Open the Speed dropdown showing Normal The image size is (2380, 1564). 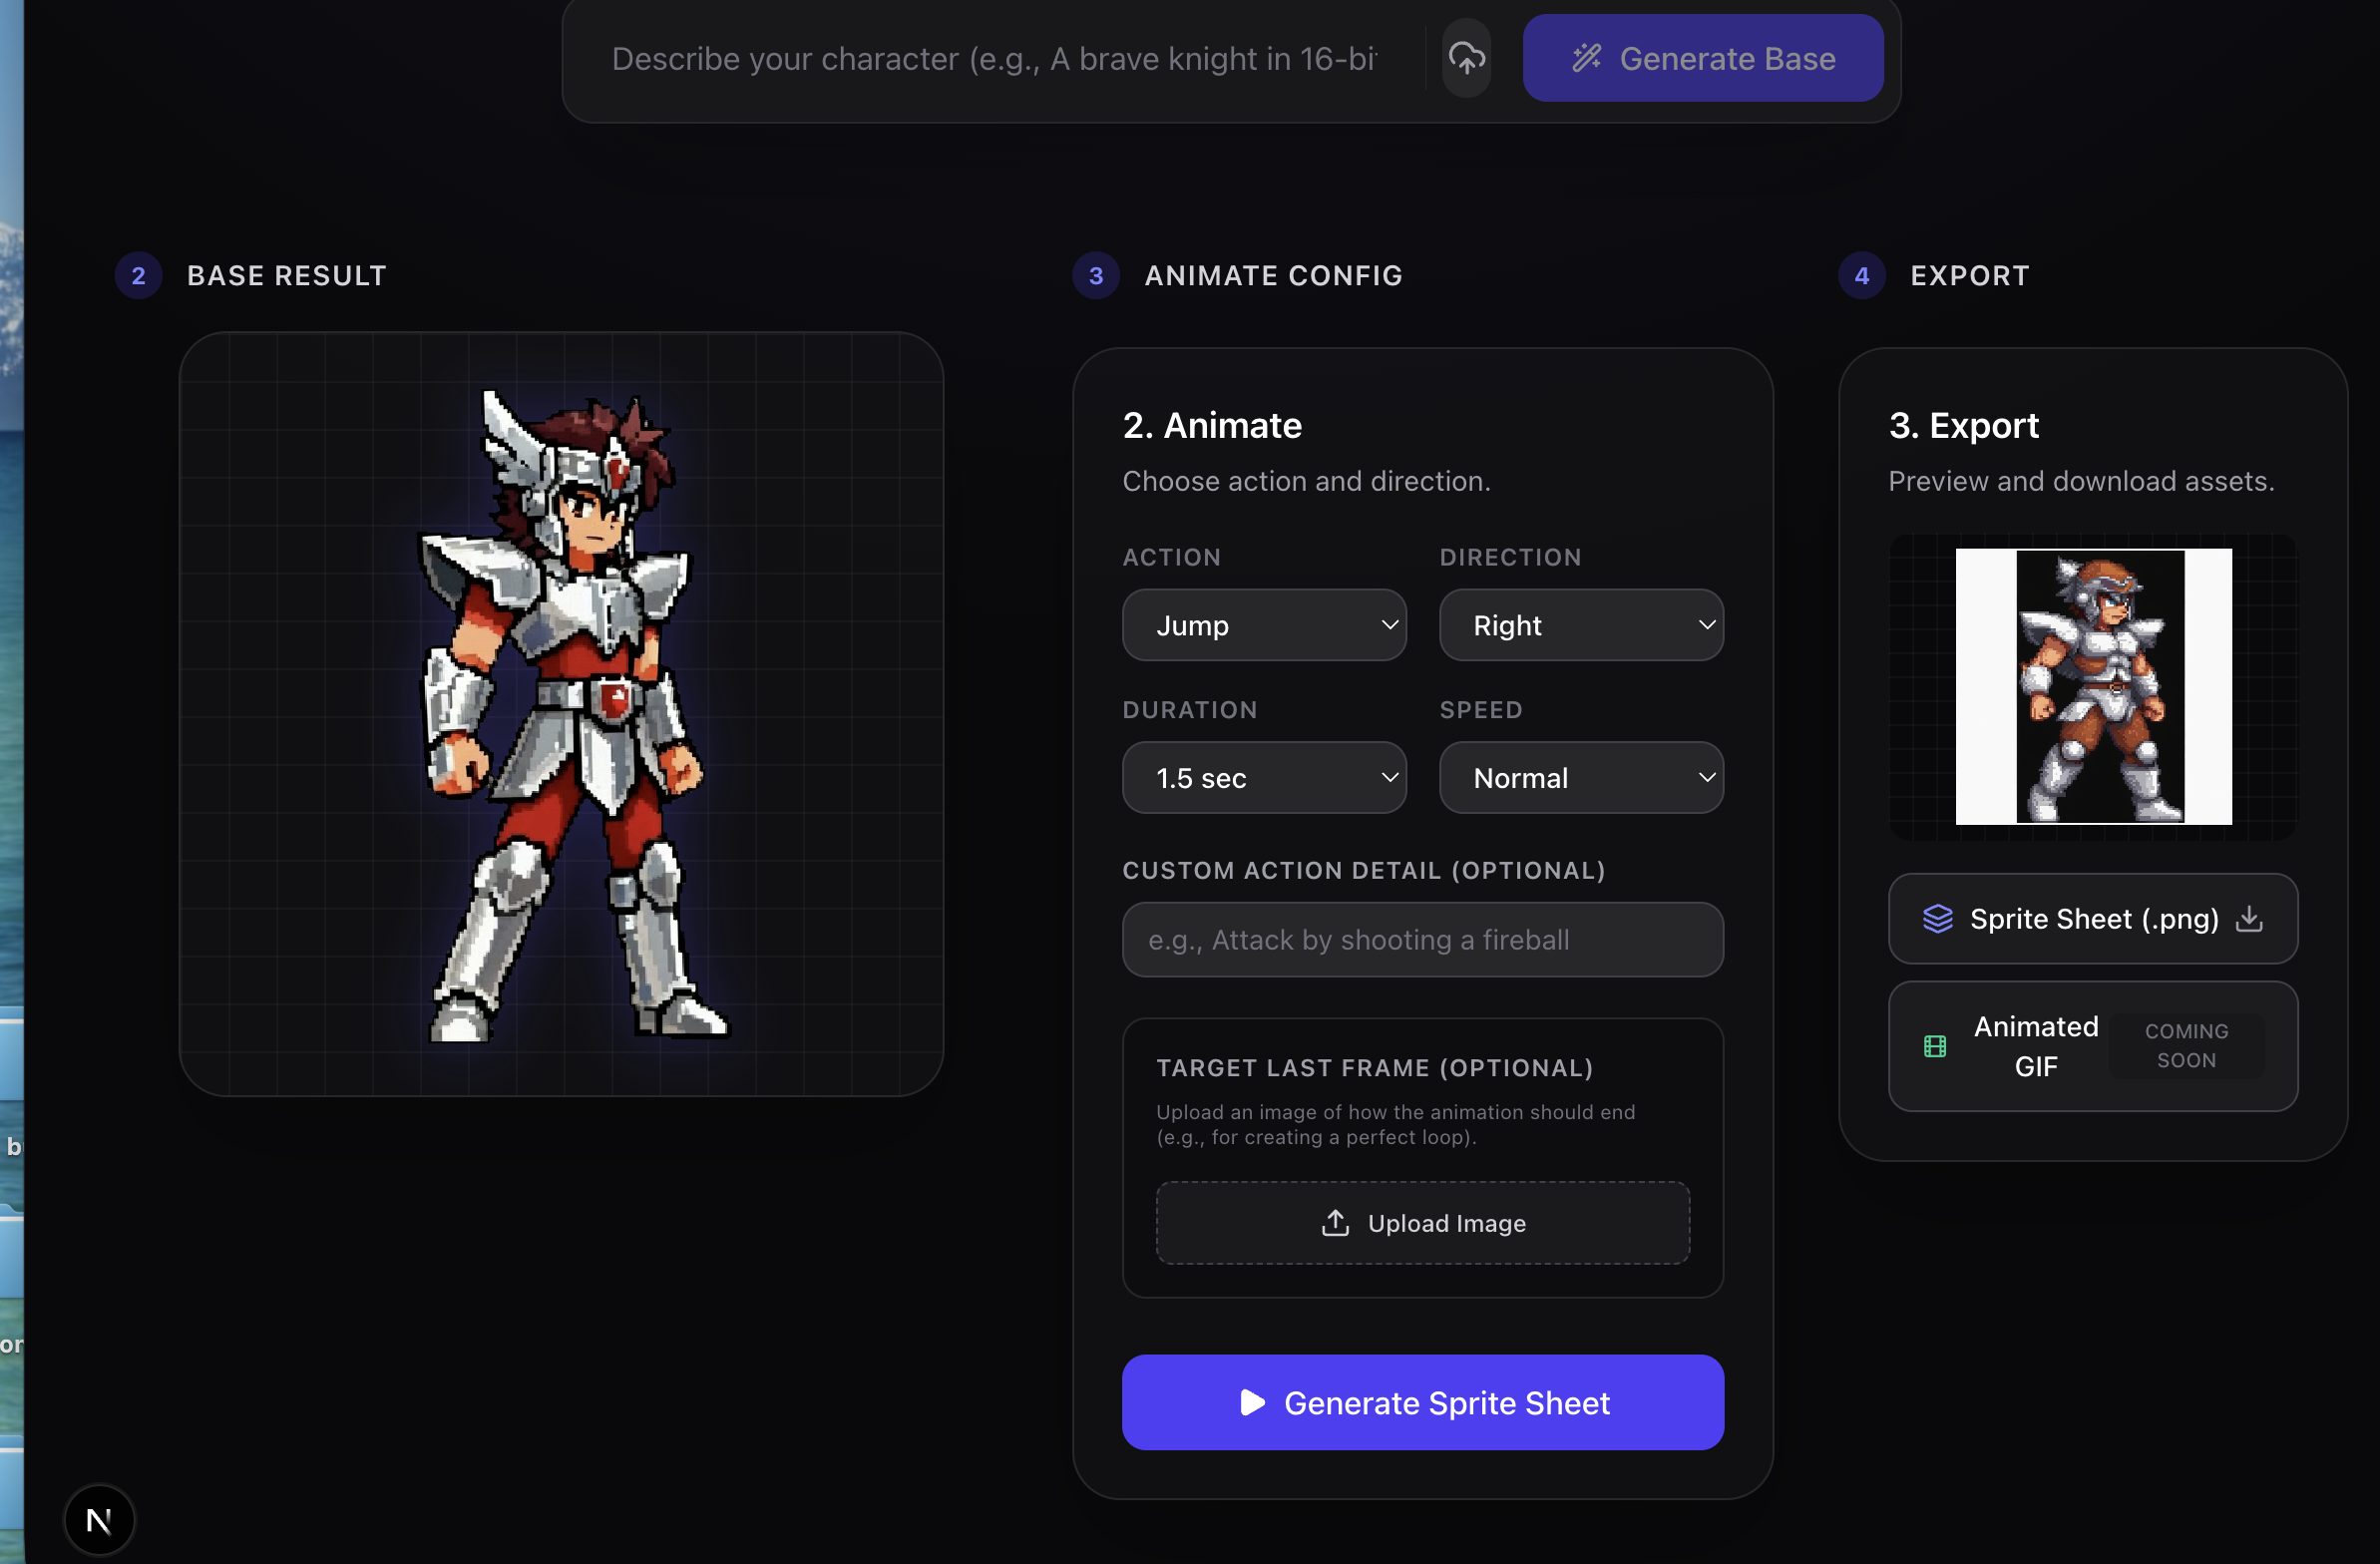coord(1581,777)
